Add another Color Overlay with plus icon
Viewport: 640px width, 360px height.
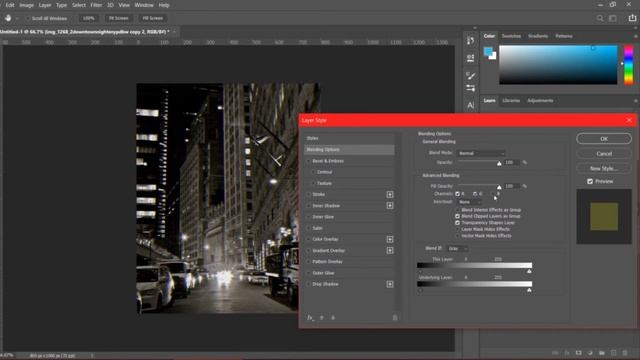point(390,239)
